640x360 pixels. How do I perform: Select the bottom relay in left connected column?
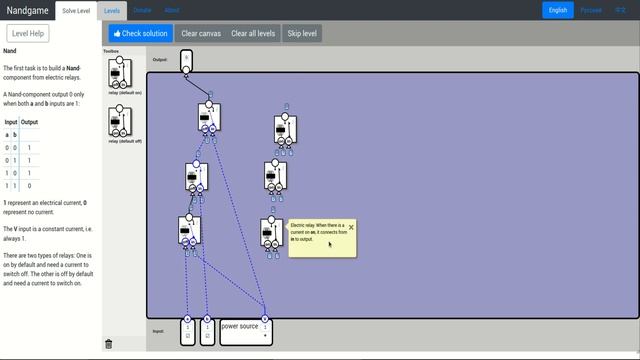pos(189,231)
